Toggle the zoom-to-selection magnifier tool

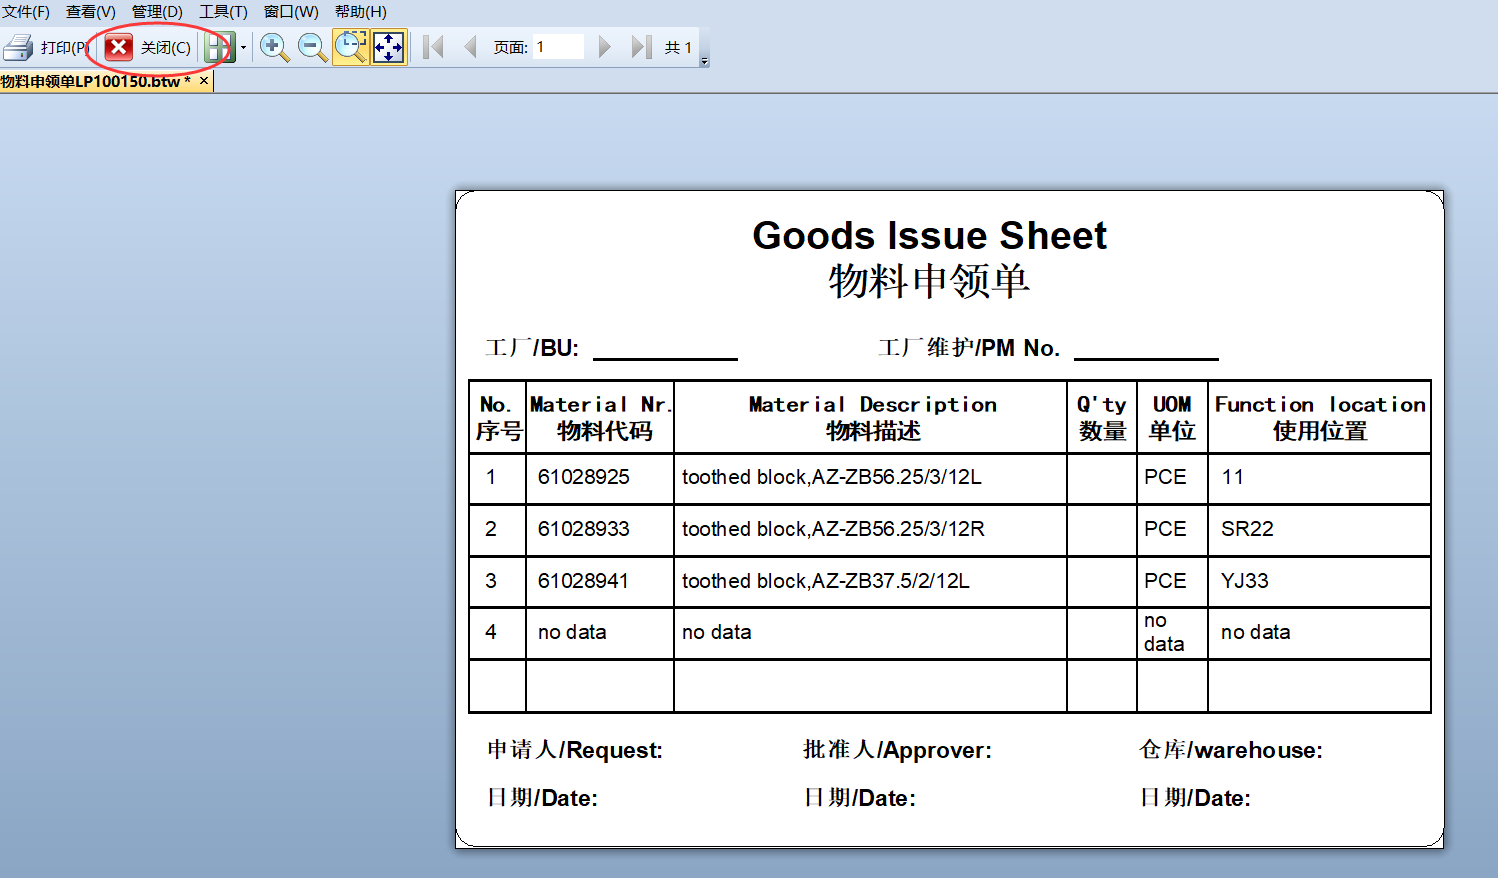(x=350, y=47)
